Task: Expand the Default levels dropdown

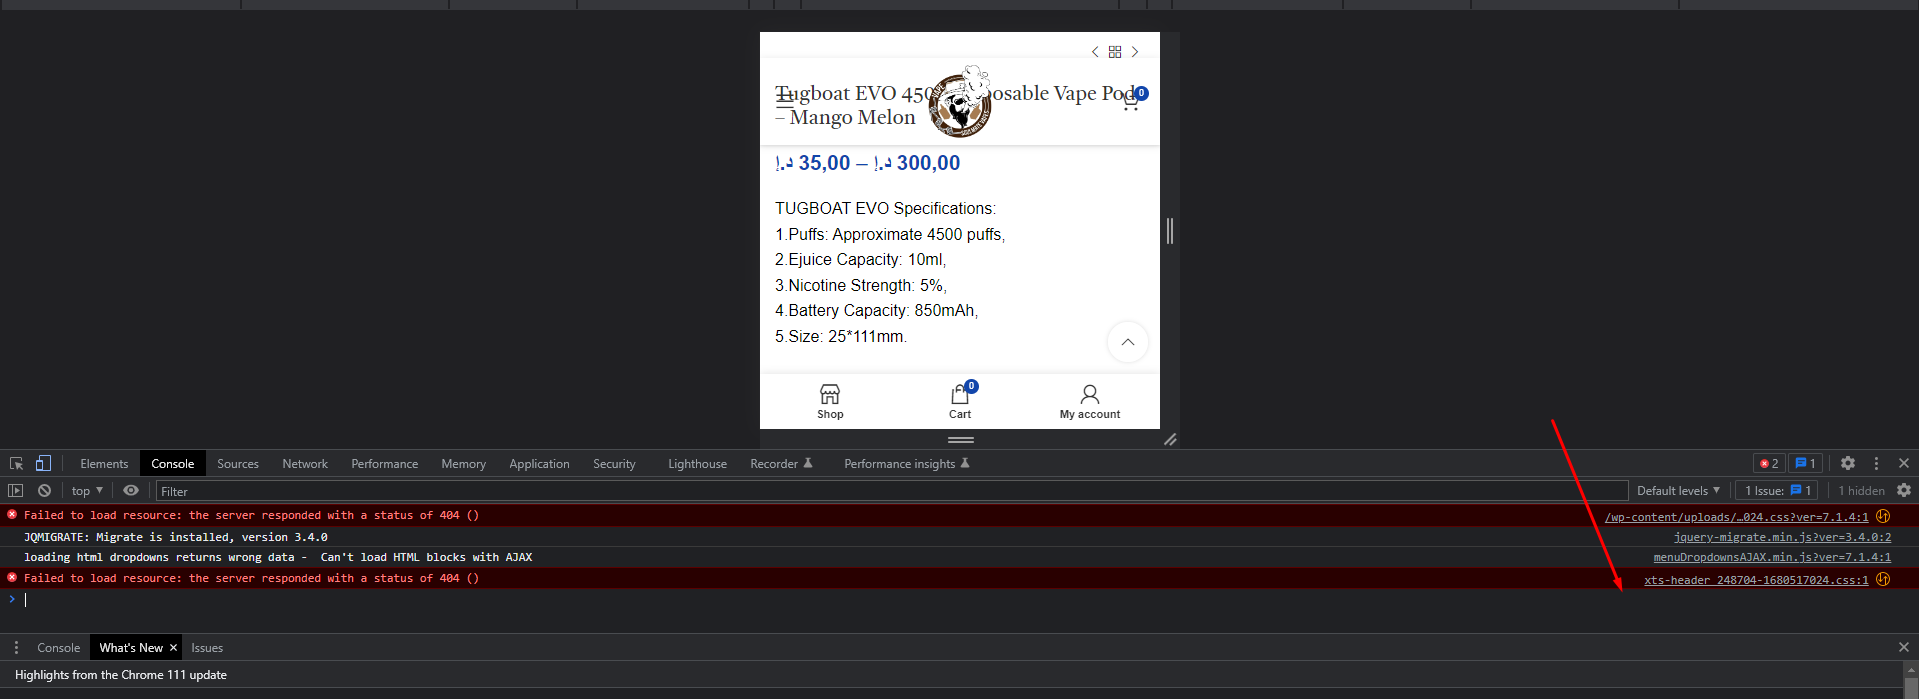Action: [x=1679, y=491]
